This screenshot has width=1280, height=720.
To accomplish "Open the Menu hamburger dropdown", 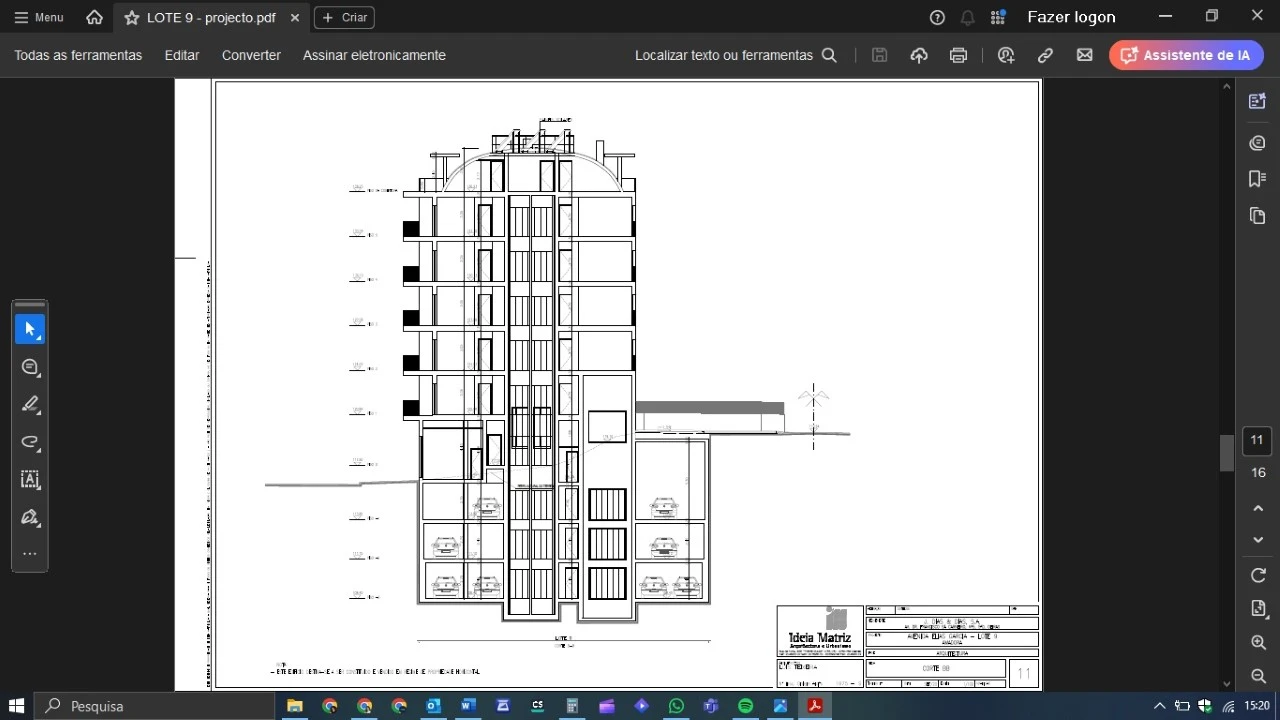I will (38, 17).
